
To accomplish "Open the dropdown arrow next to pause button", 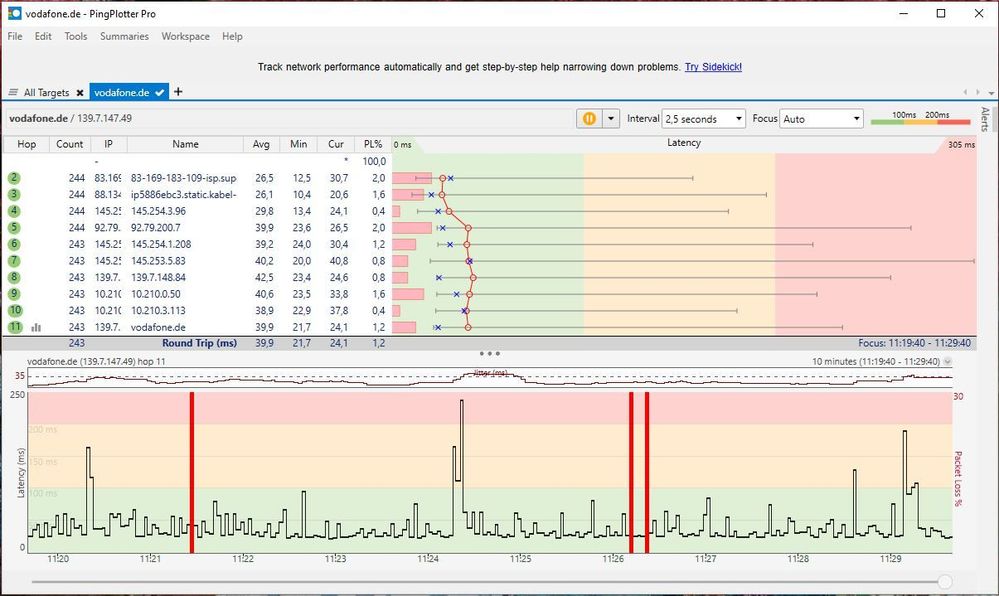I will coord(611,118).
